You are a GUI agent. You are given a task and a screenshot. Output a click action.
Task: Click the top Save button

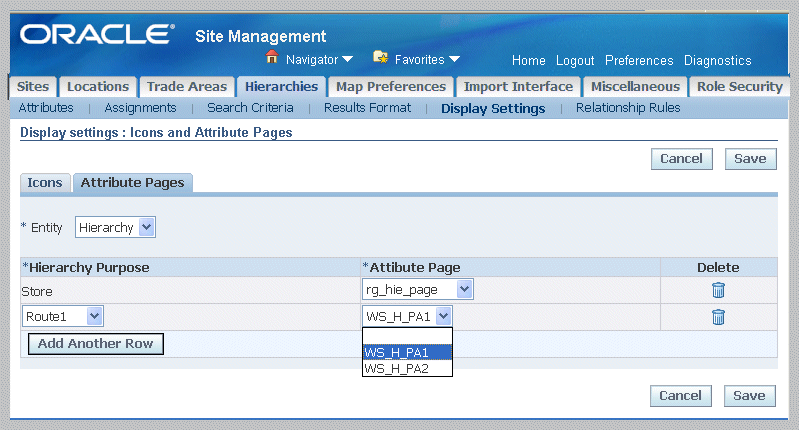pyautogui.click(x=751, y=159)
